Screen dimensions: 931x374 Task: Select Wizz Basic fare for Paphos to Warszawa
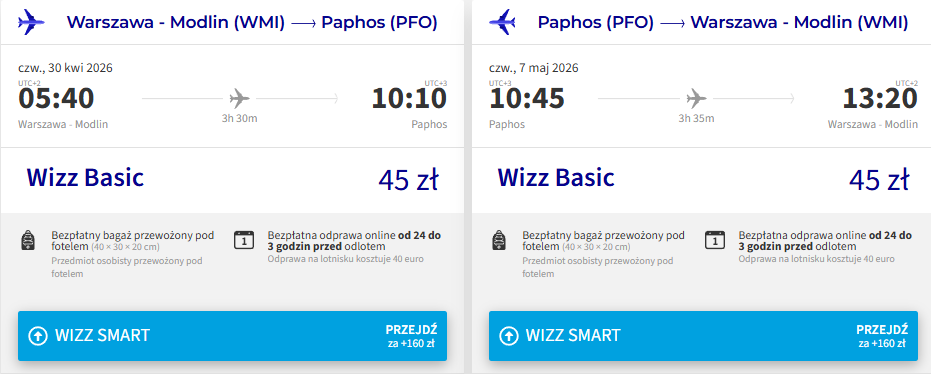click(x=556, y=178)
